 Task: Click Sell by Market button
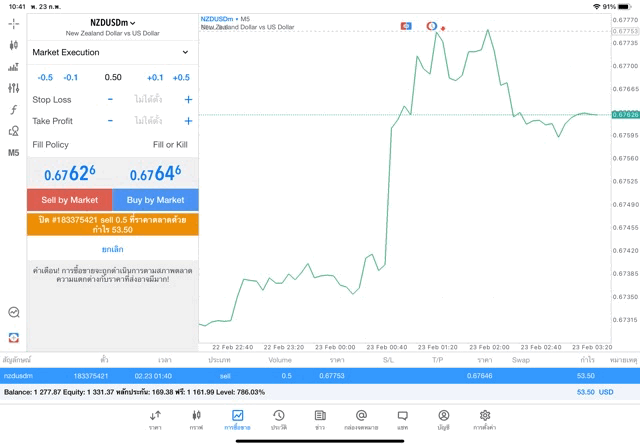click(70, 200)
